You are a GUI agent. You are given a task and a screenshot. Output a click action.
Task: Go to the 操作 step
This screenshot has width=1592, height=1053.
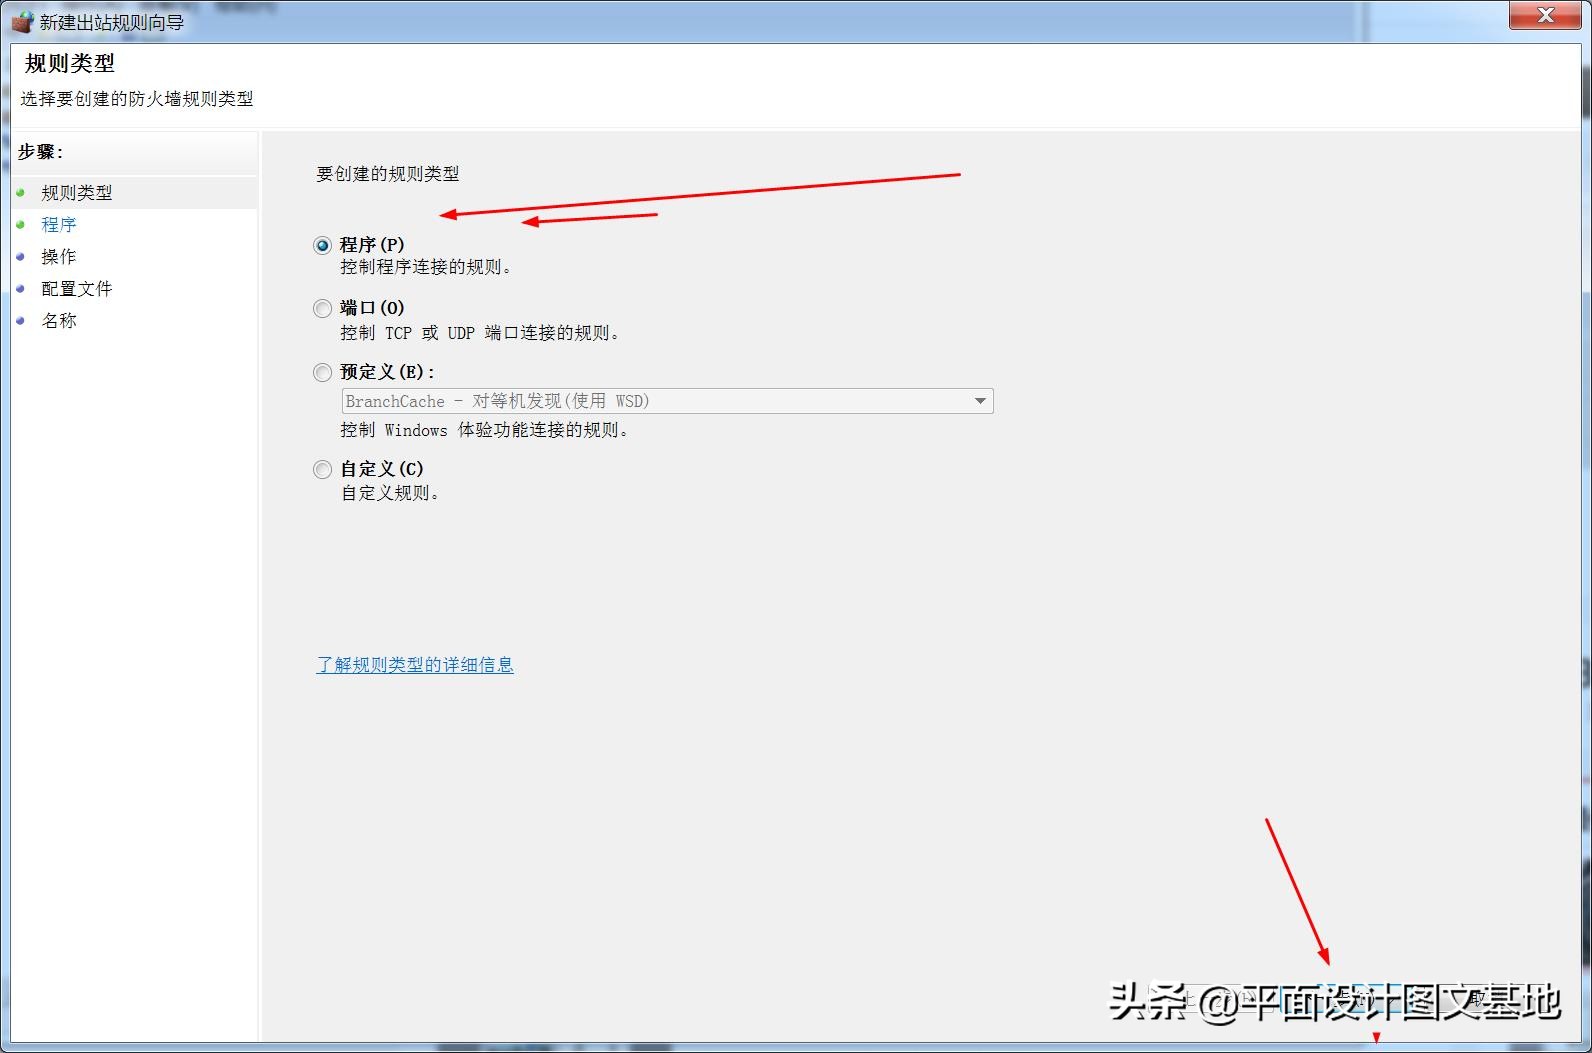coord(59,257)
